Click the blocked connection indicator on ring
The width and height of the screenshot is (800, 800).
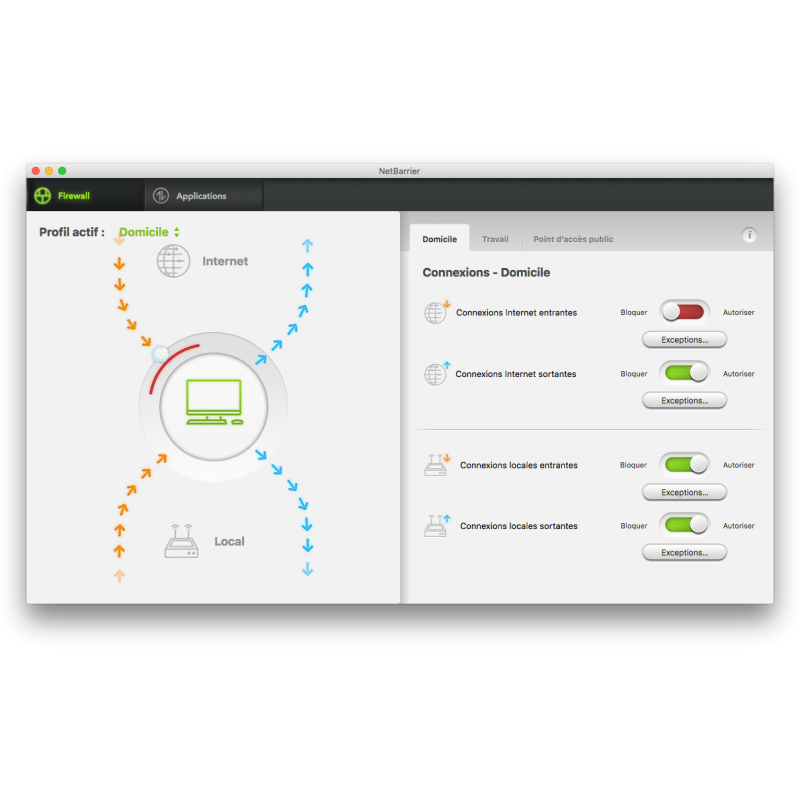point(160,353)
